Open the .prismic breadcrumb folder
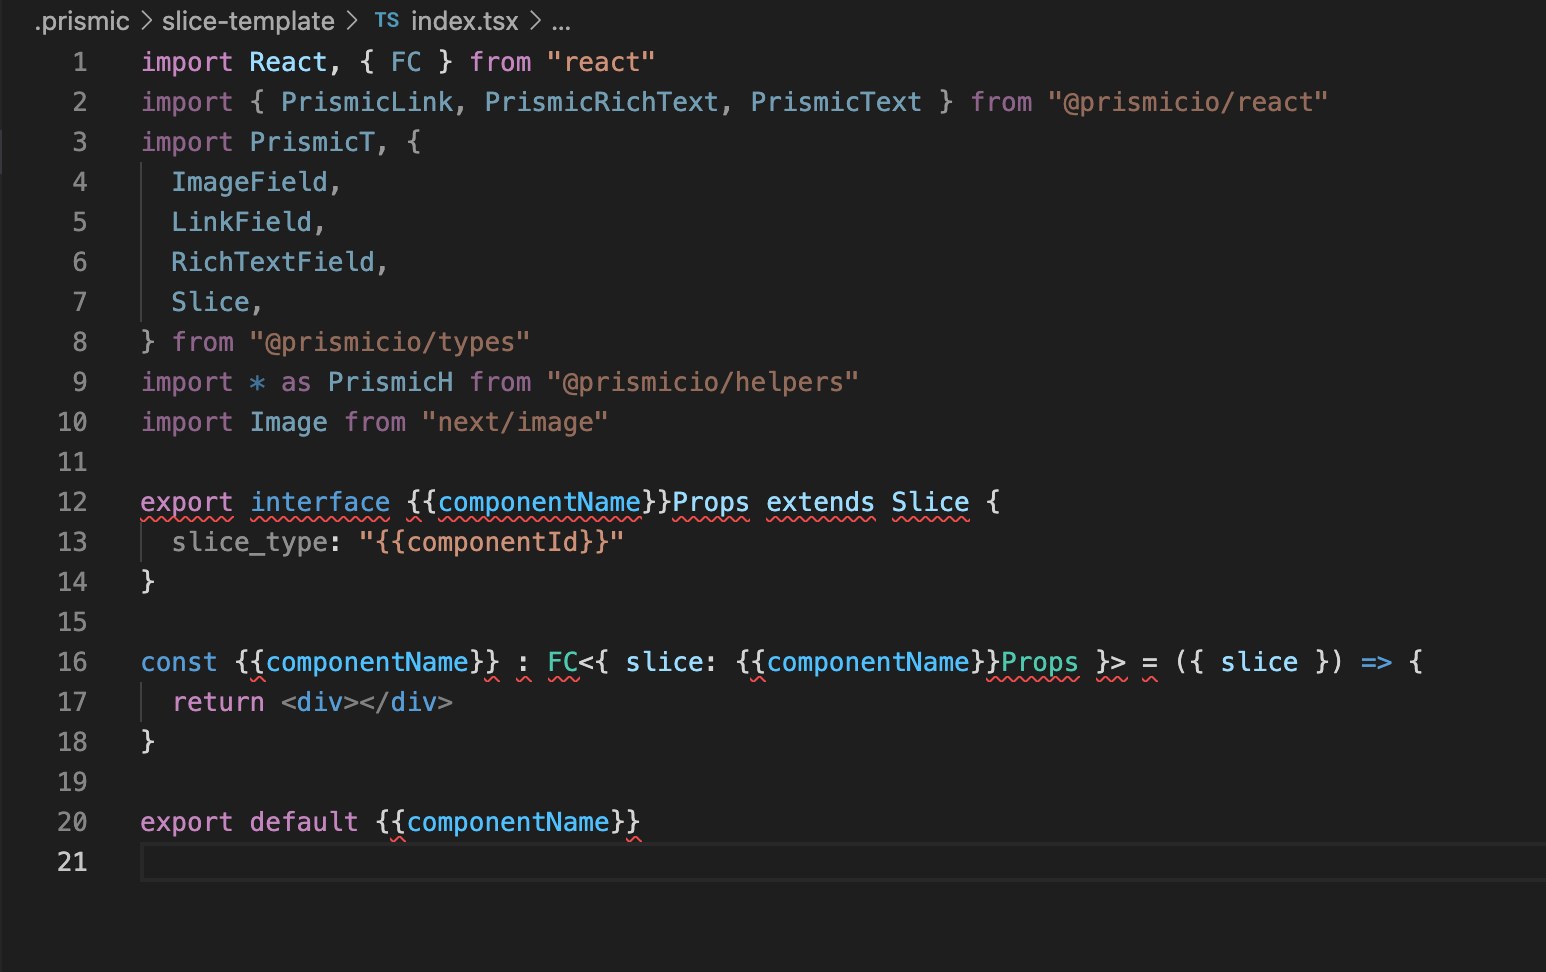Image resolution: width=1546 pixels, height=972 pixels. point(82,21)
